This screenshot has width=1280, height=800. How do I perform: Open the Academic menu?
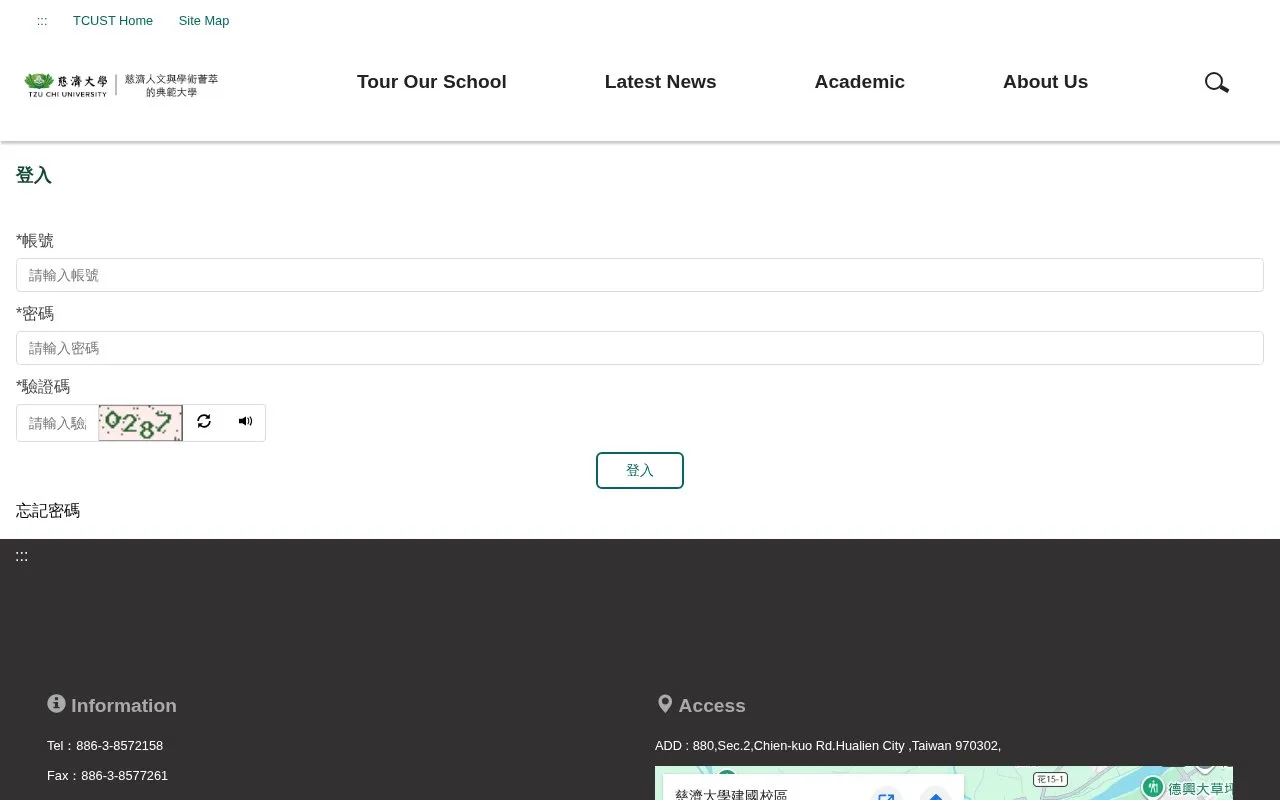pyautogui.click(x=859, y=82)
